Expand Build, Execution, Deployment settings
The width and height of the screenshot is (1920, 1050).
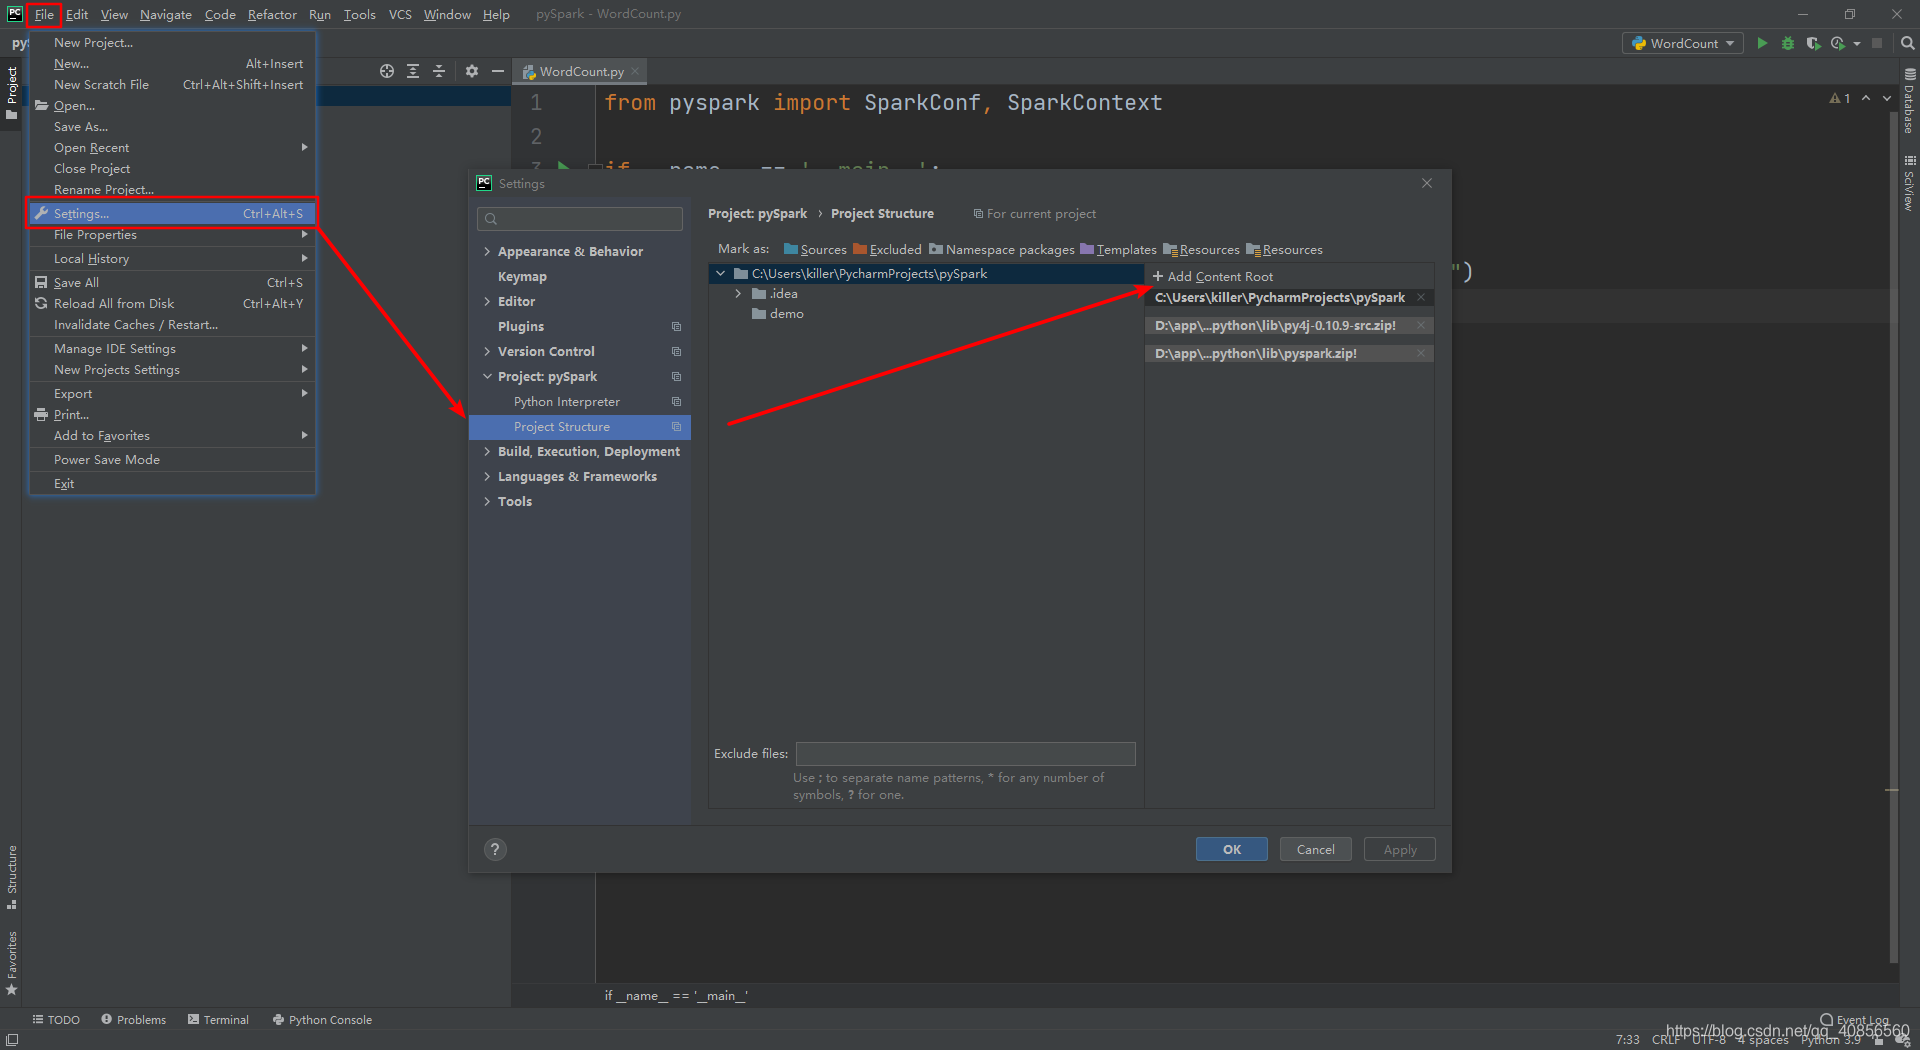point(487,451)
